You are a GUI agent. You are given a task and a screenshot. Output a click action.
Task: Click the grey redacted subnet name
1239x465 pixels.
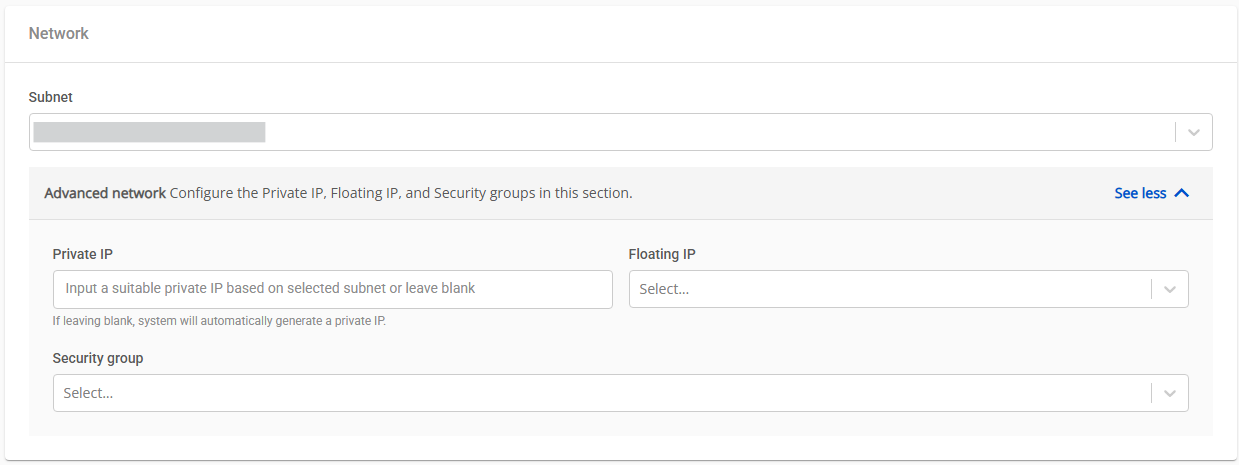tap(149, 132)
